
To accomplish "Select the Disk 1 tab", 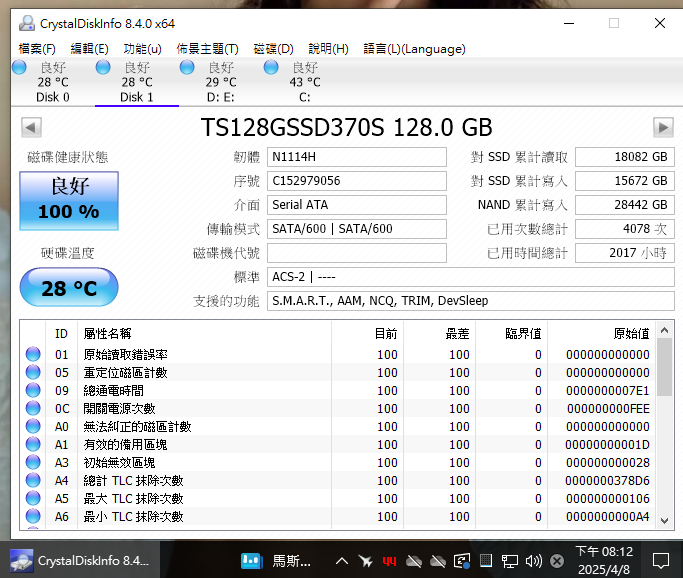I will 137,82.
